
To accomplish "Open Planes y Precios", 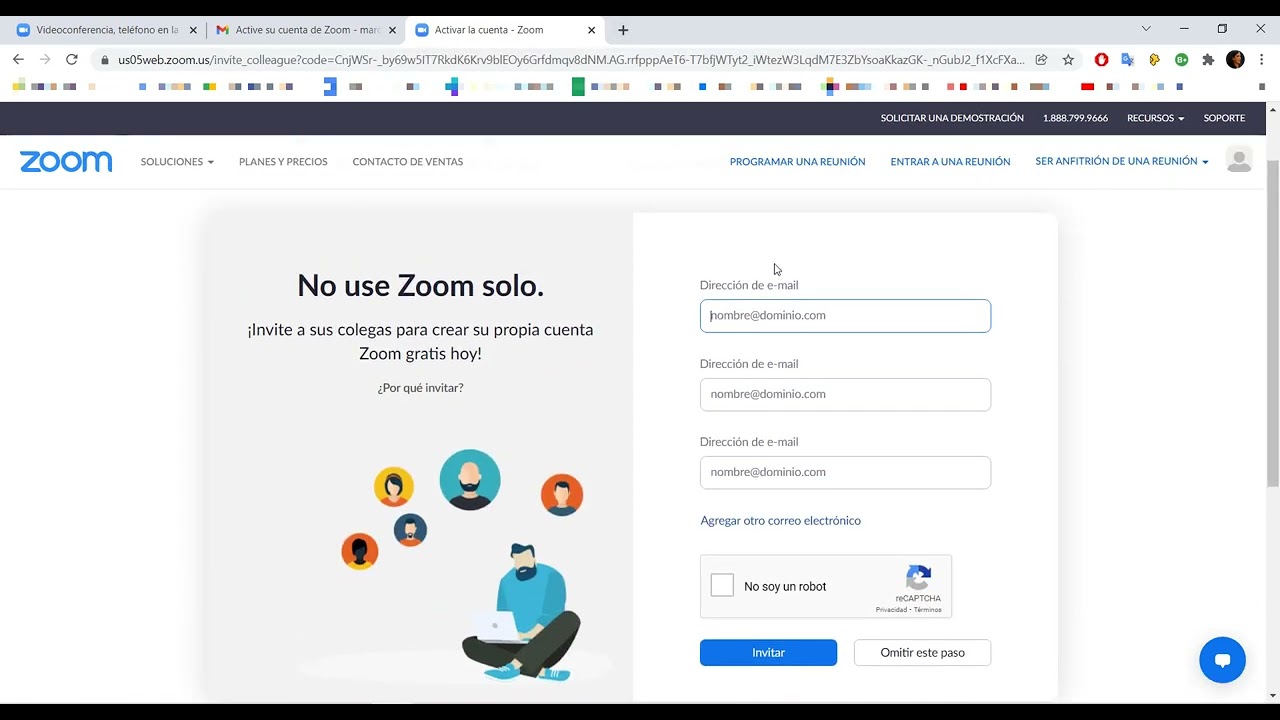I will pyautogui.click(x=283, y=162).
